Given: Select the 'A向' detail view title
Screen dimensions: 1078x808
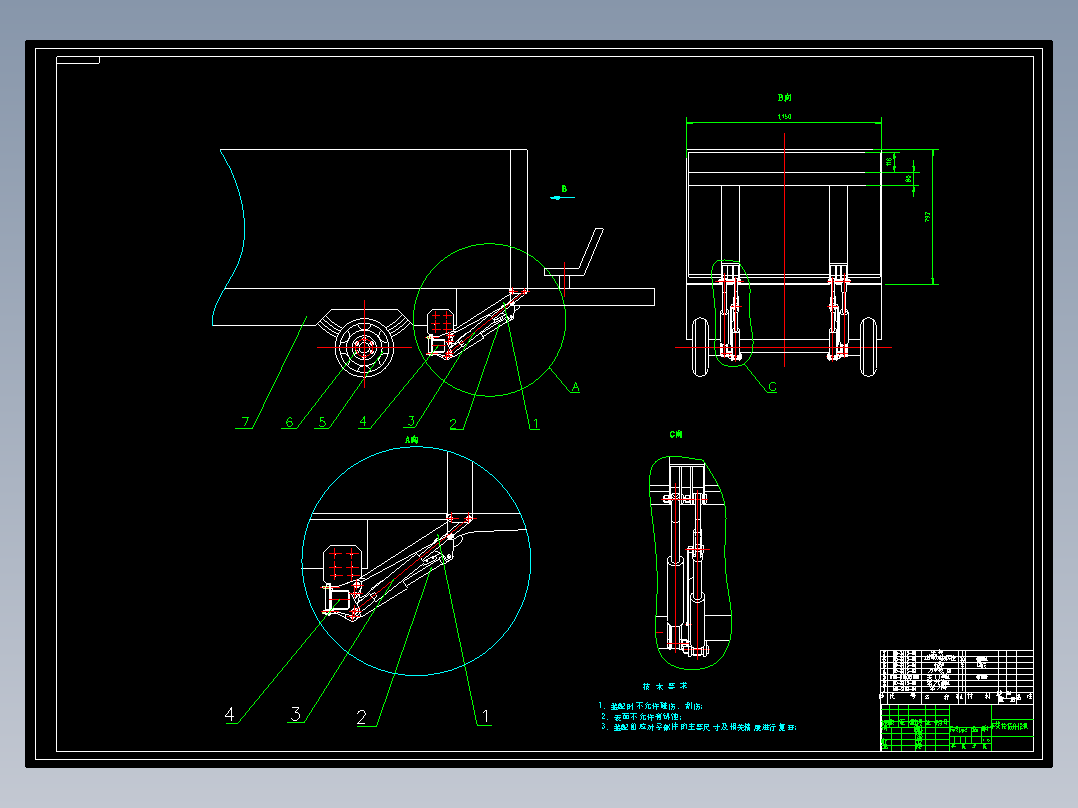Looking at the screenshot, I should [411, 439].
